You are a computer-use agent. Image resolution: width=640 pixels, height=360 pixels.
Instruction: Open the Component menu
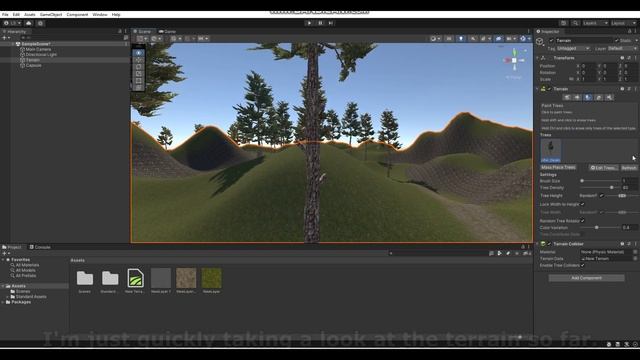click(77, 14)
